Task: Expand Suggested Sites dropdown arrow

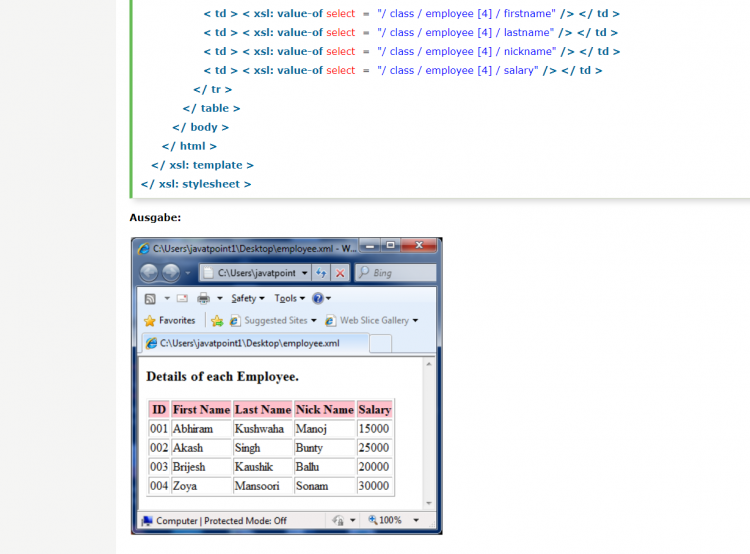Action: pos(314,321)
